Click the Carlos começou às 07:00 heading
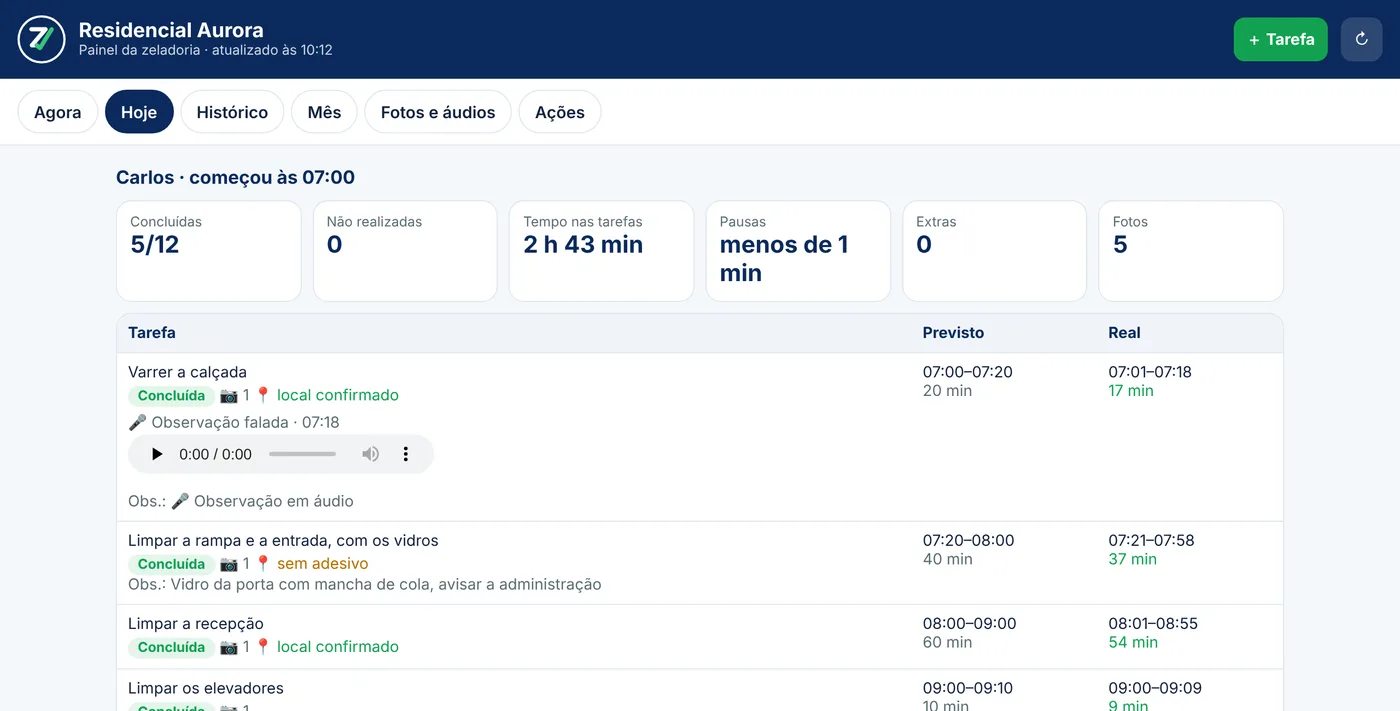Screen dimensions: 1400x711 click(235, 177)
